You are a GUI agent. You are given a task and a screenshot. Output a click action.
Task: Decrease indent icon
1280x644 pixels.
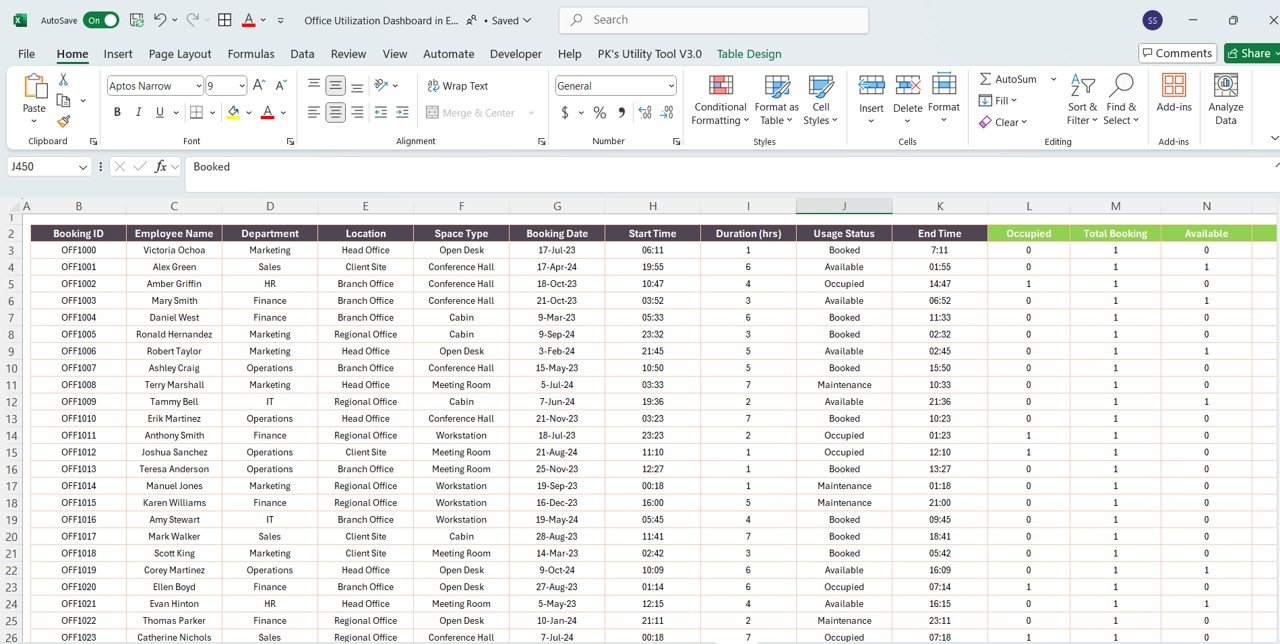pyautogui.click(x=381, y=113)
